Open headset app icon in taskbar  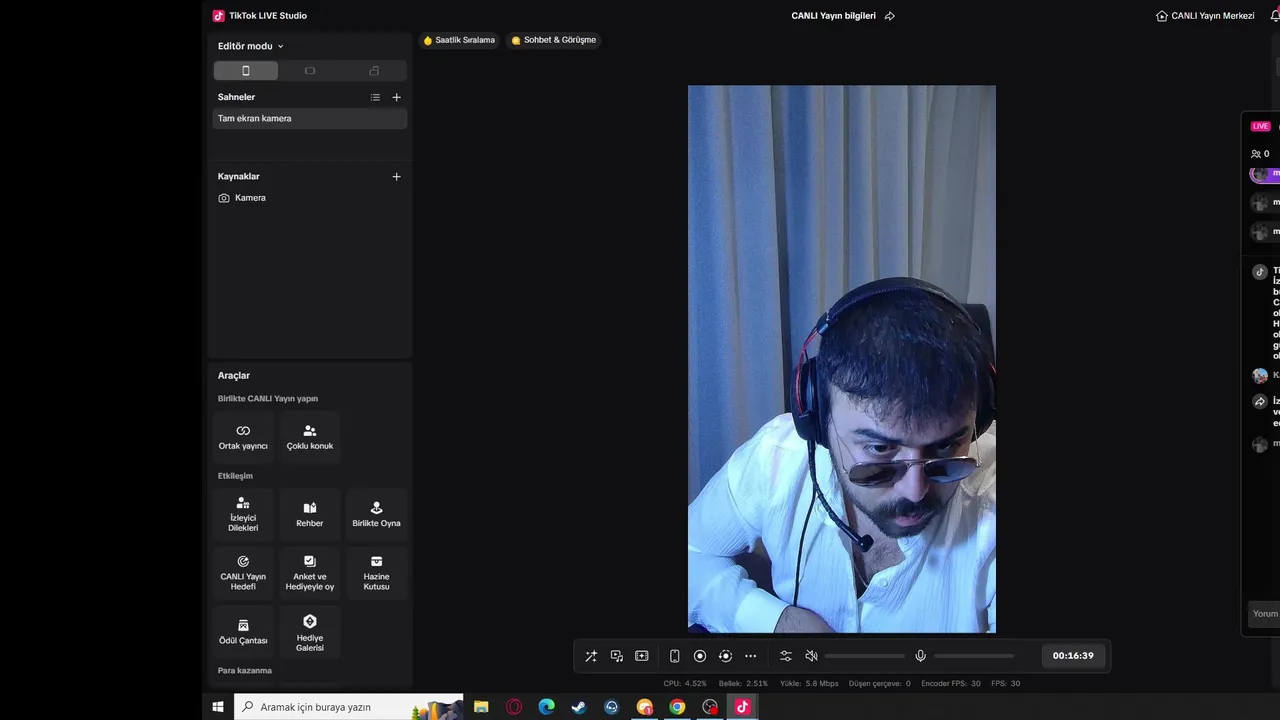click(x=612, y=707)
